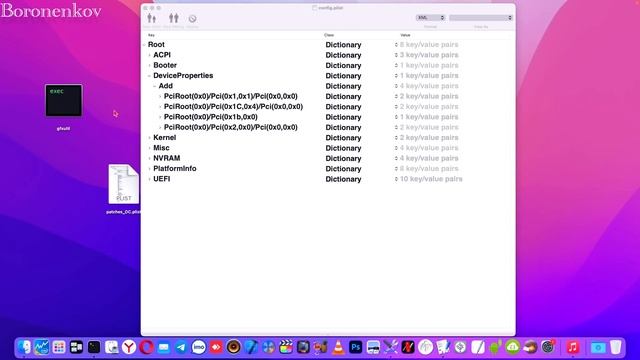
Task: Select PciRoot(0x0)/Pci(0x1b,0x0) key text
Action: click(211, 117)
